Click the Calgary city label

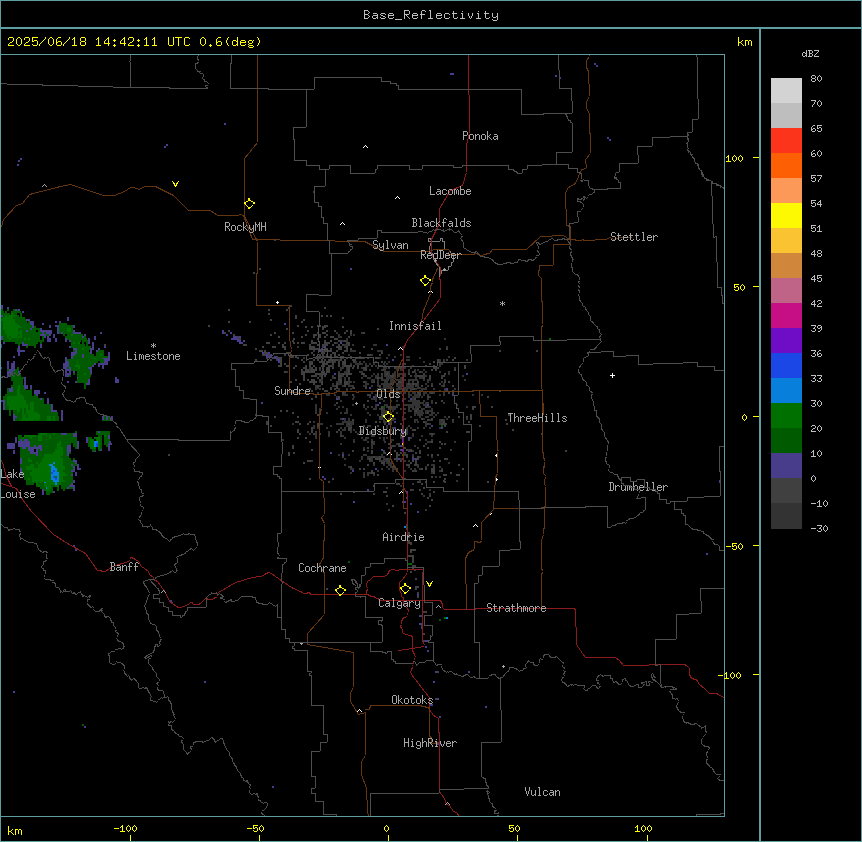(399, 603)
